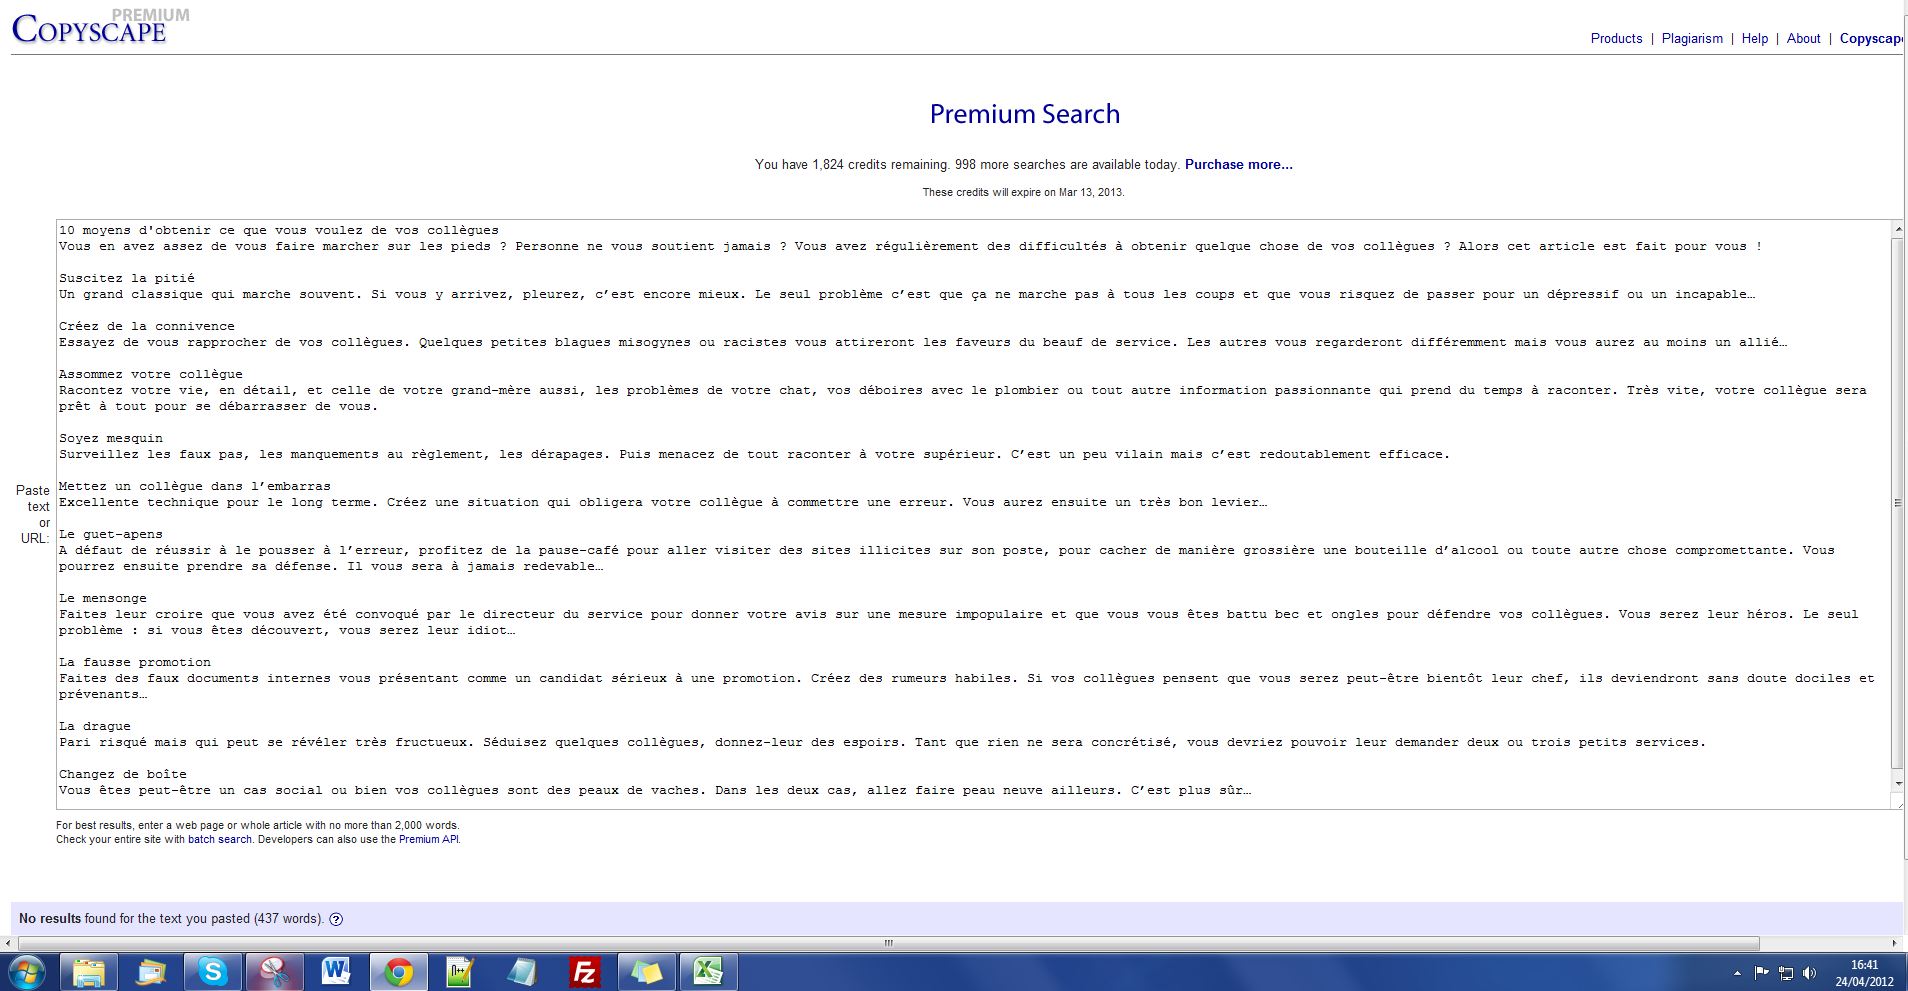This screenshot has width=1908, height=991.
Task: Expand hidden system tray icons arrow
Action: point(1737,973)
